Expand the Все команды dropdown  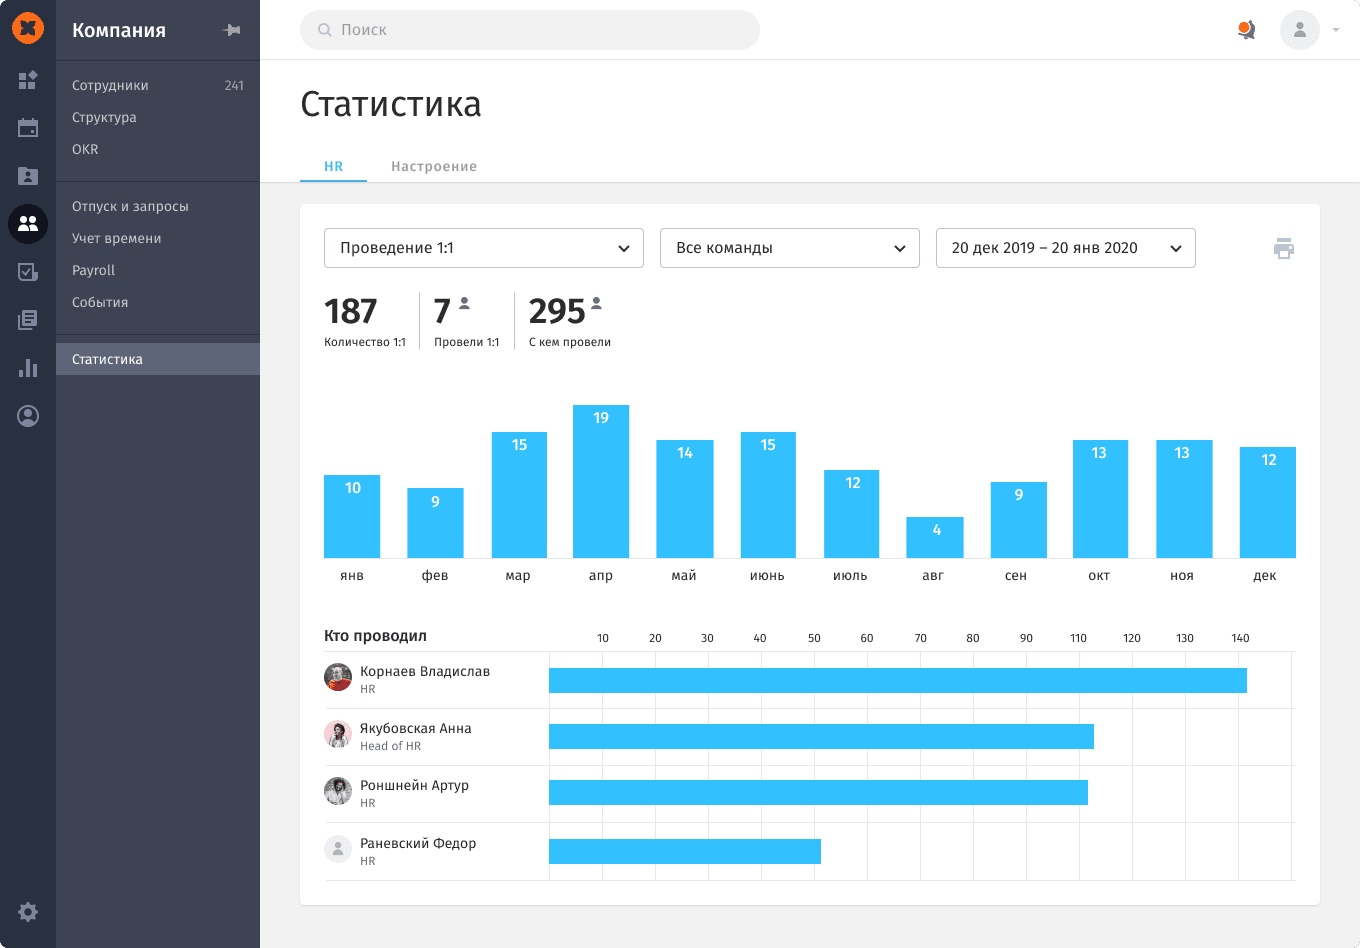(789, 248)
